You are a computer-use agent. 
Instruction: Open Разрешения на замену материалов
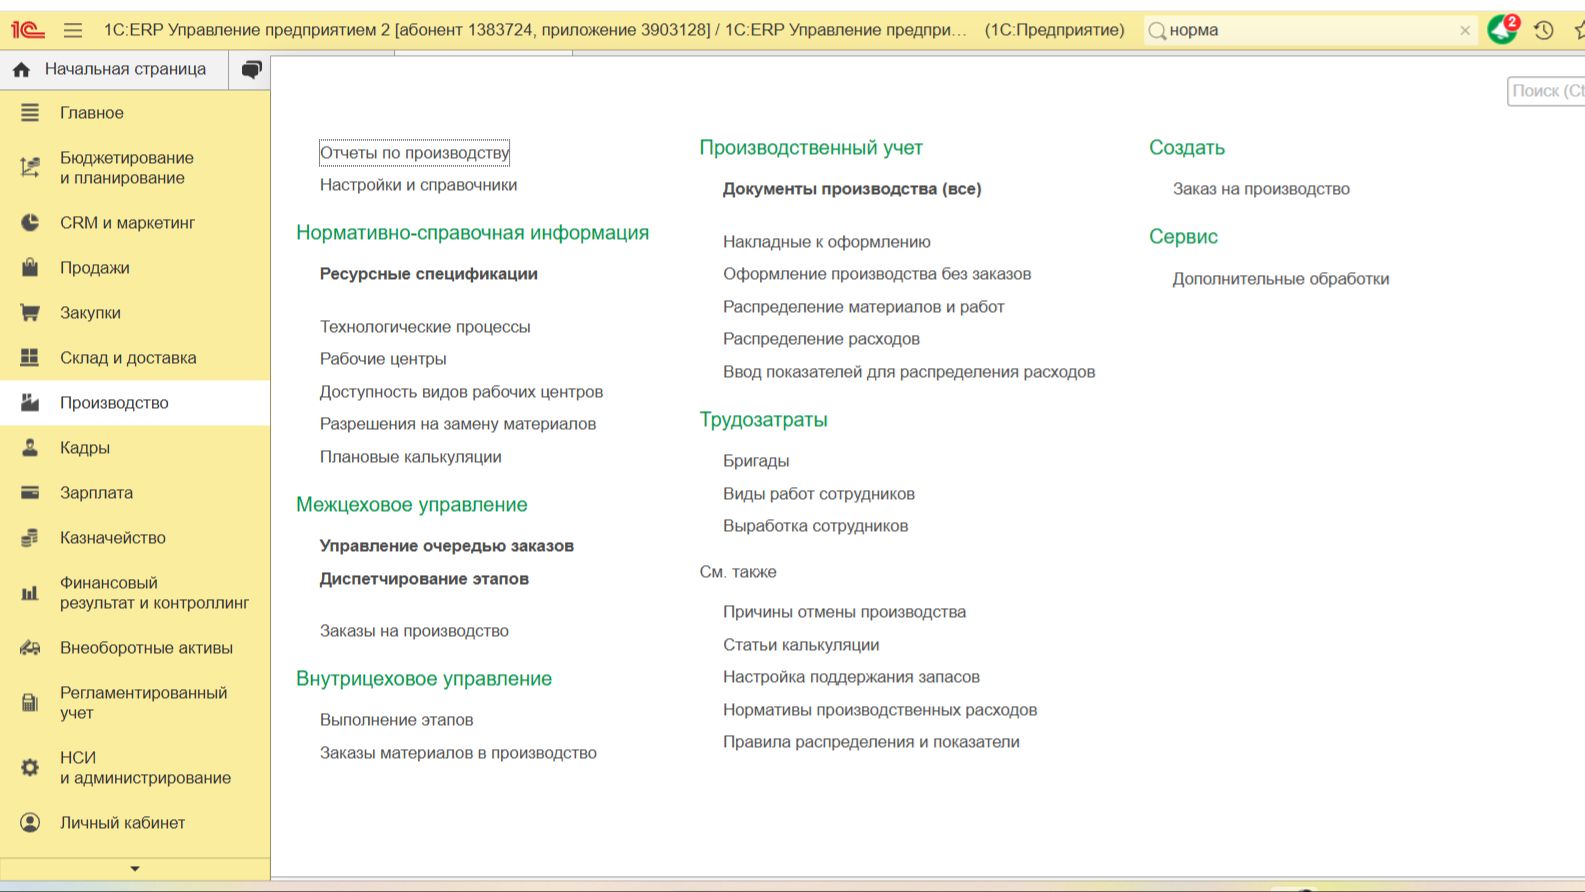(x=458, y=424)
